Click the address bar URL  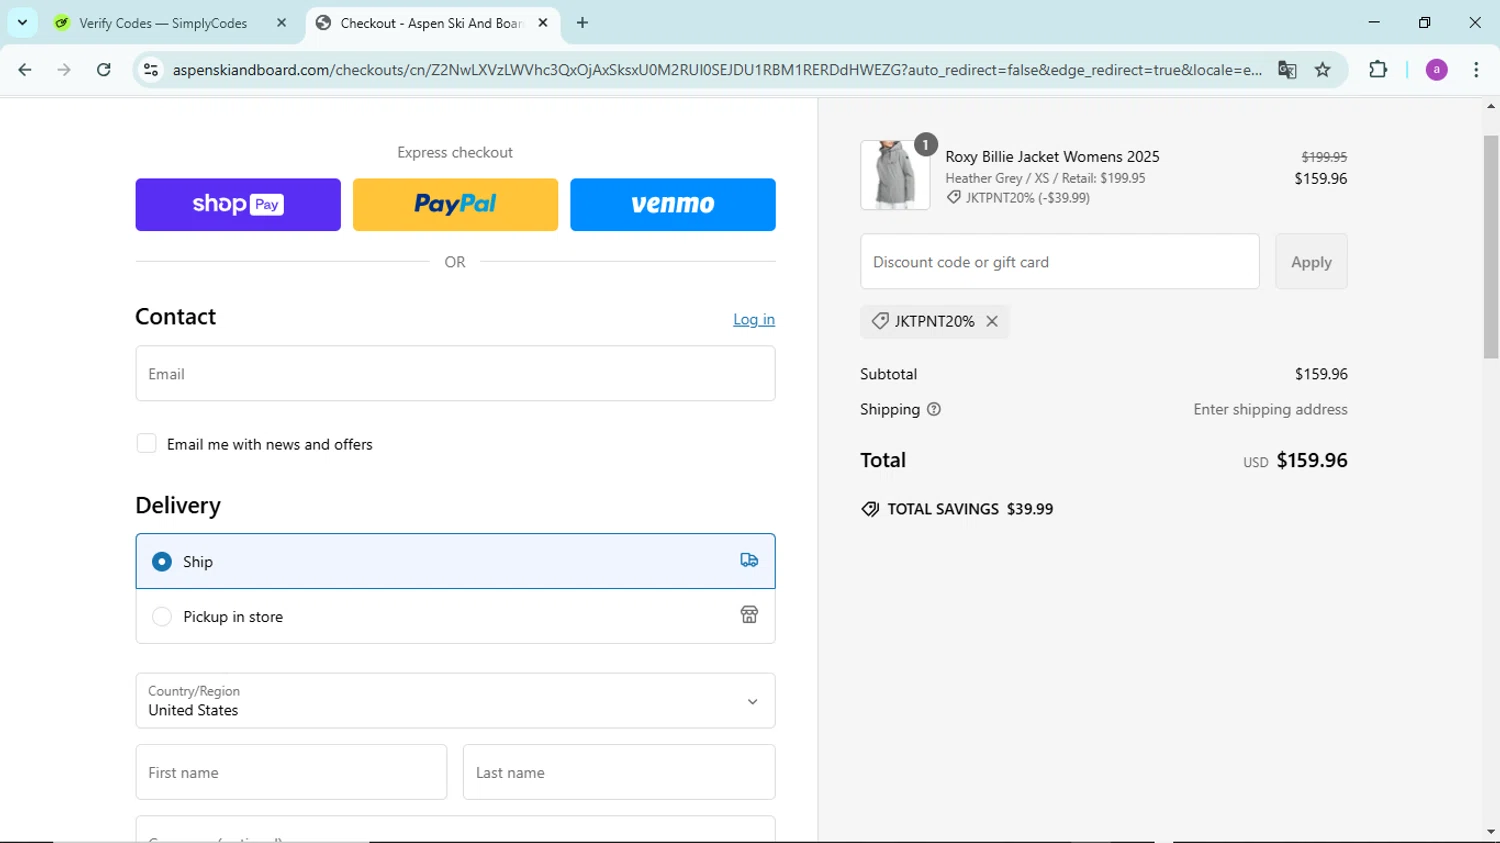click(717, 70)
